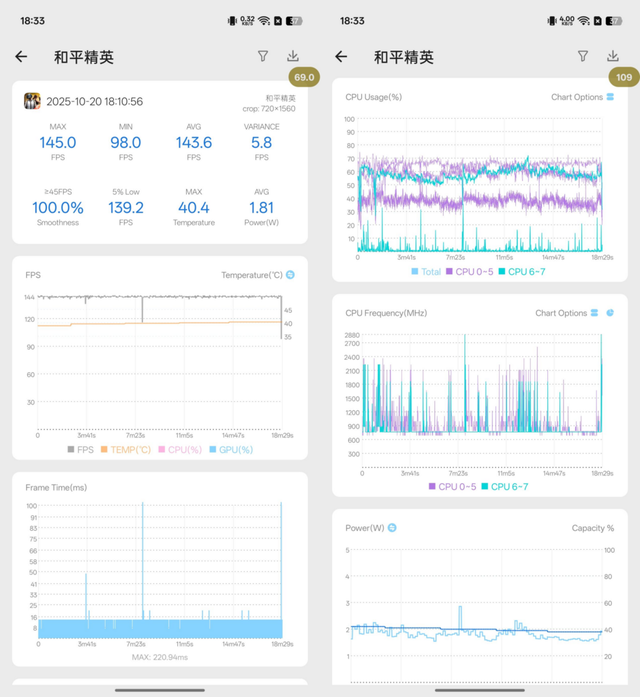Tap download icon on right screen
Image resolution: width=640 pixels, height=697 pixels.
click(613, 57)
